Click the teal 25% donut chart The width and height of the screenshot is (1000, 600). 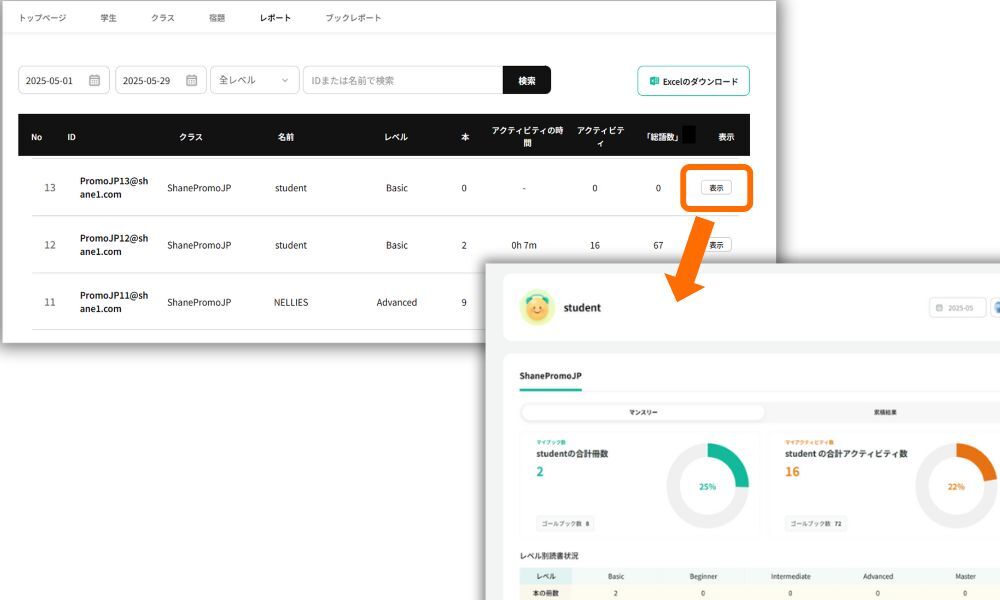tap(707, 486)
